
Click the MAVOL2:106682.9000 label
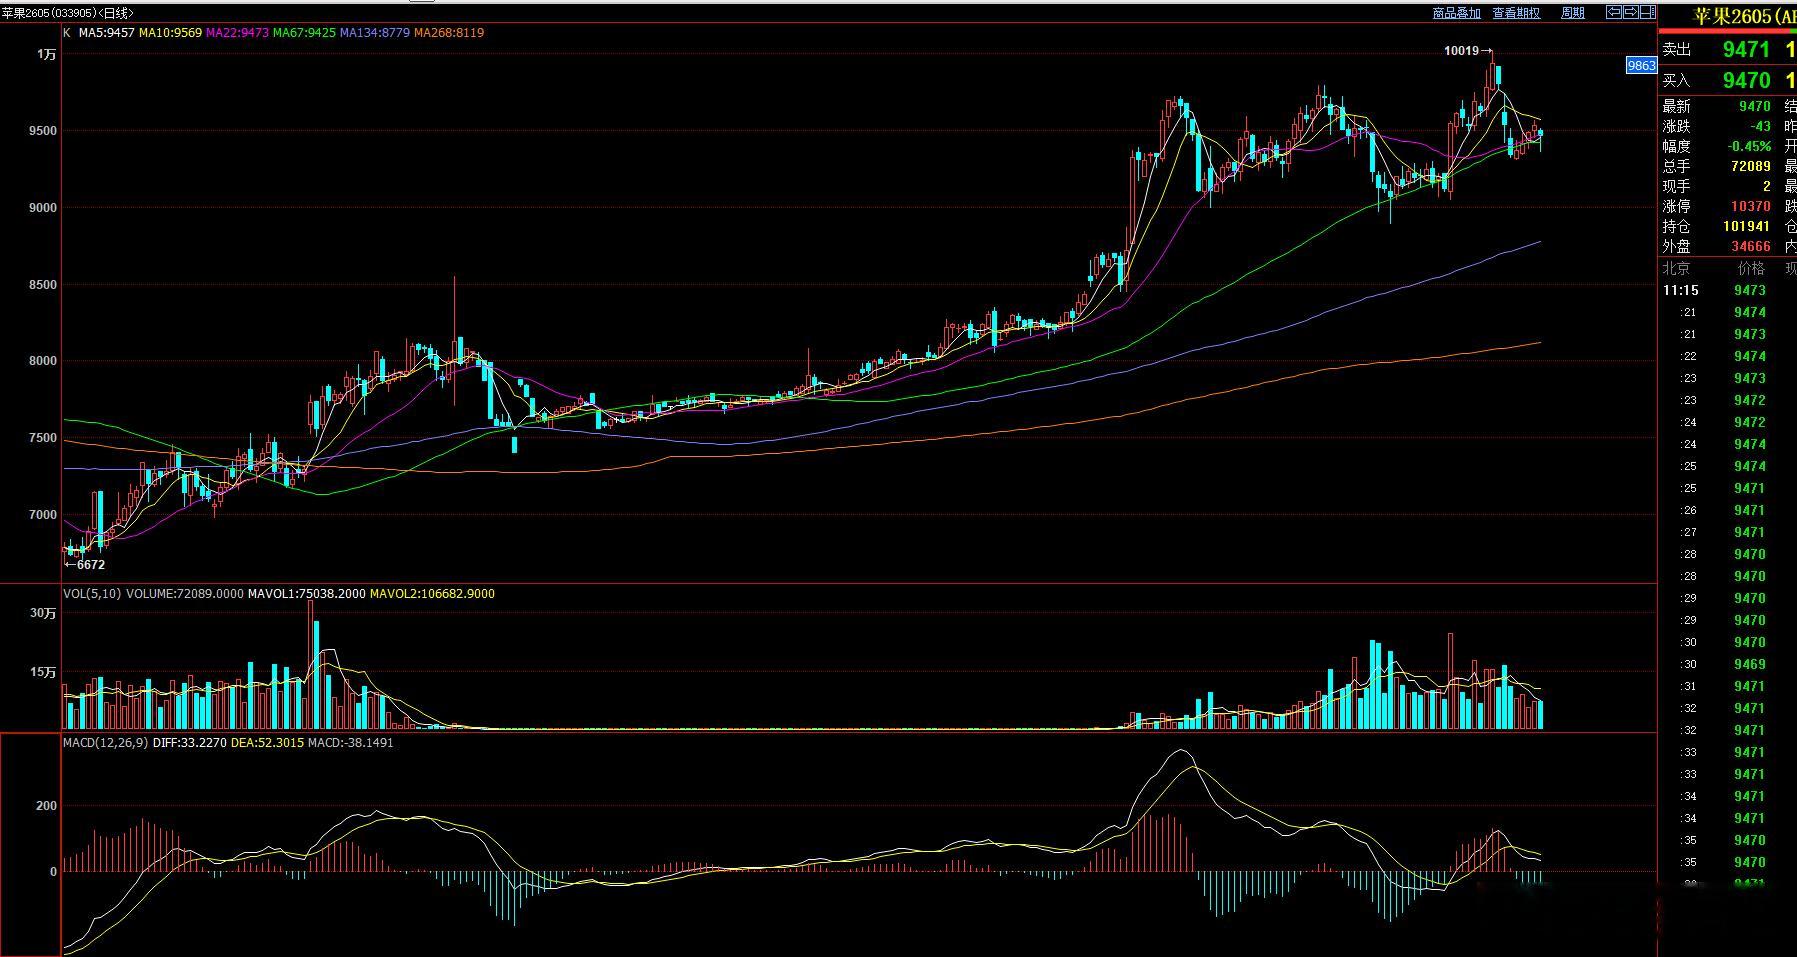point(432,594)
